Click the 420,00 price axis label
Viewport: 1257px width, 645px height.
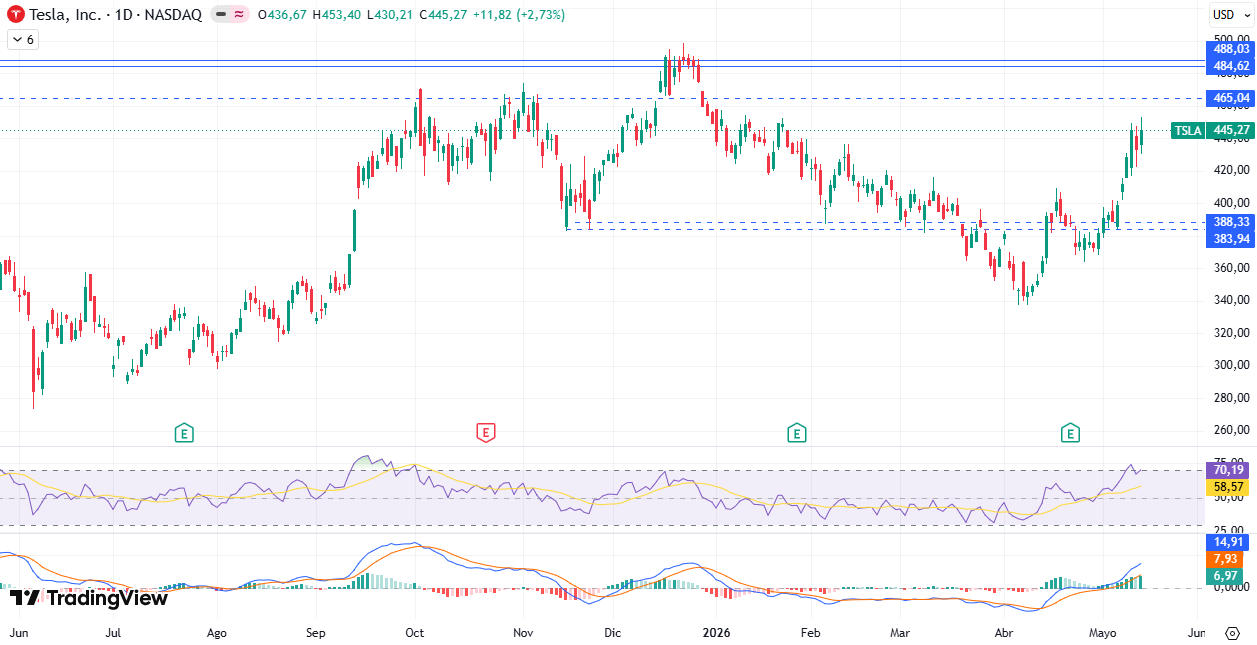click(x=1230, y=170)
